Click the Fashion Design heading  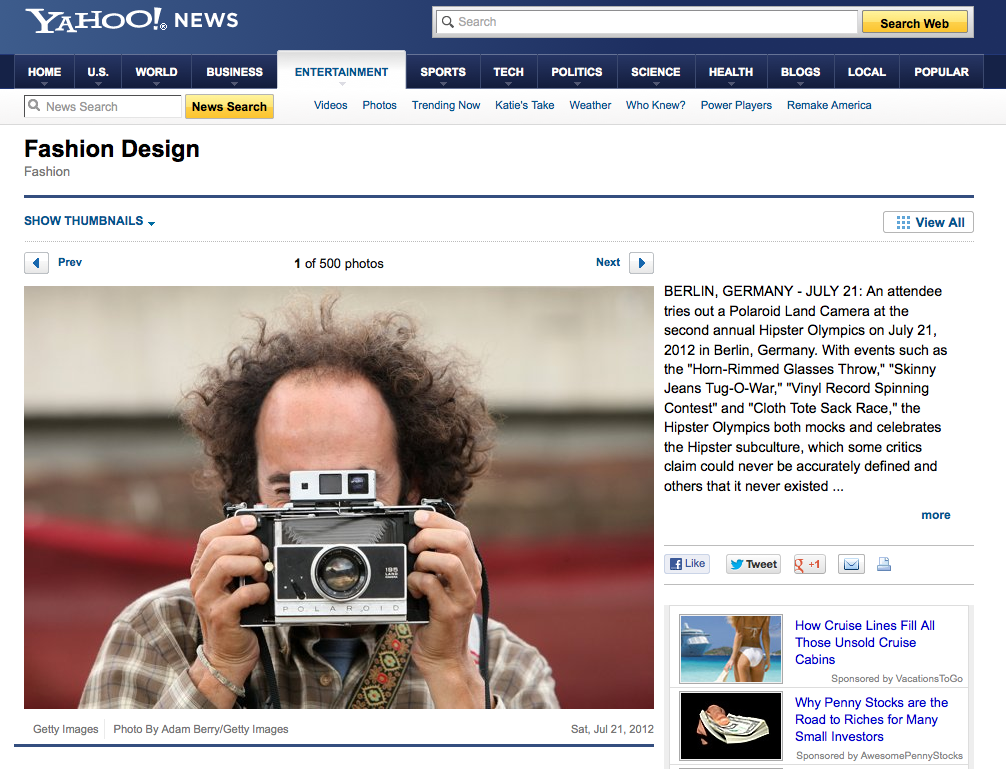click(x=112, y=149)
